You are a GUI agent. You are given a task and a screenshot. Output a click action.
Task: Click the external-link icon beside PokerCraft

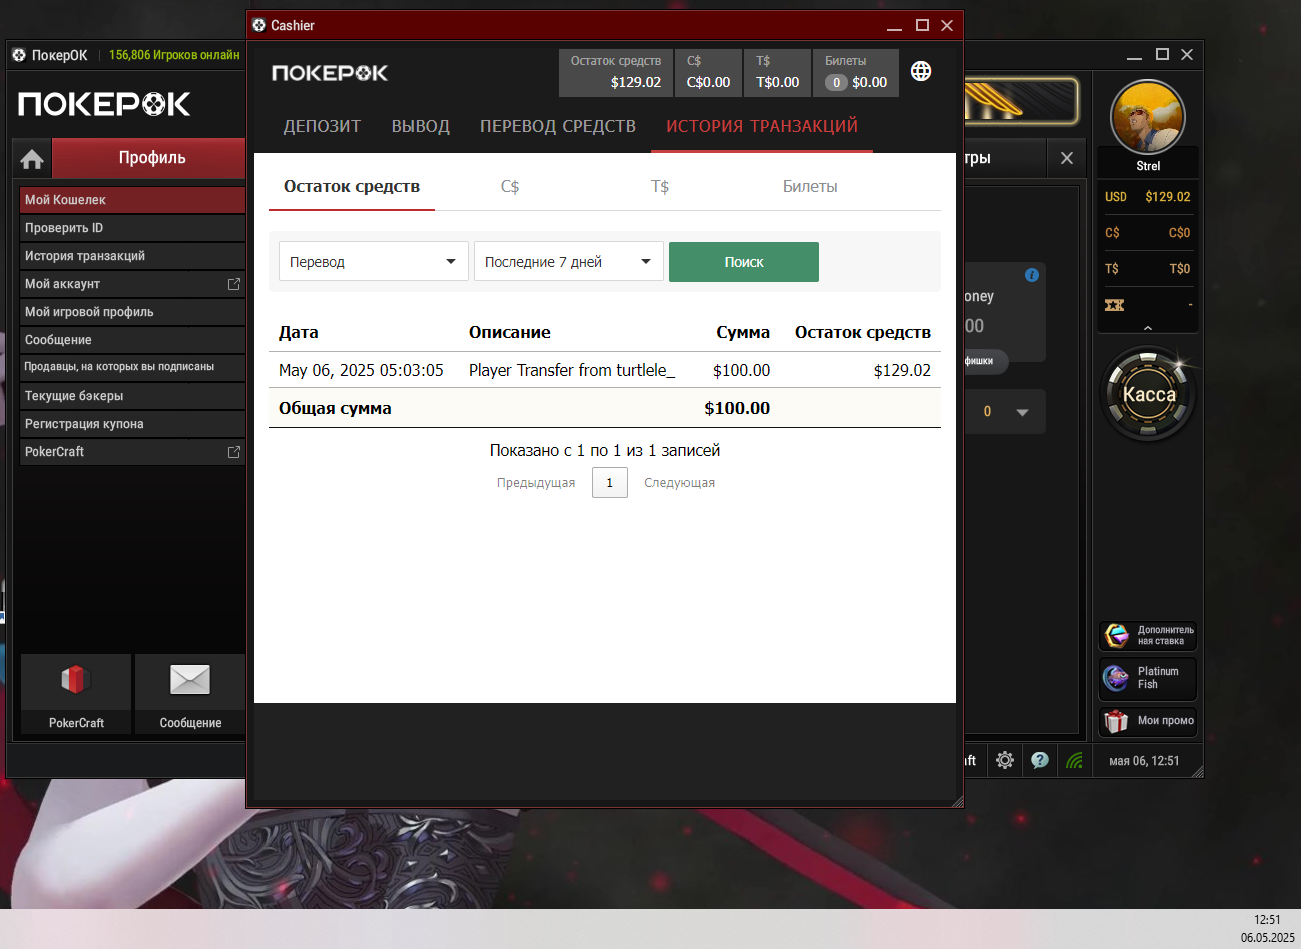pos(234,452)
